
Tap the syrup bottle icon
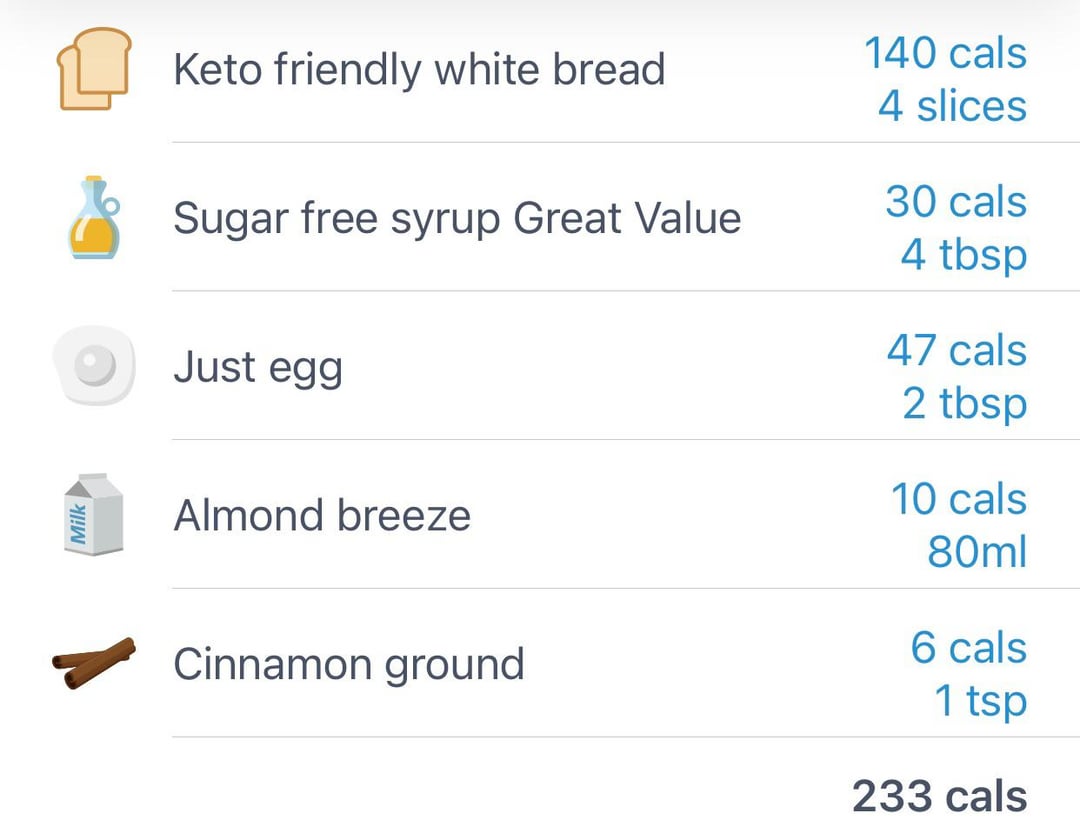(x=93, y=217)
